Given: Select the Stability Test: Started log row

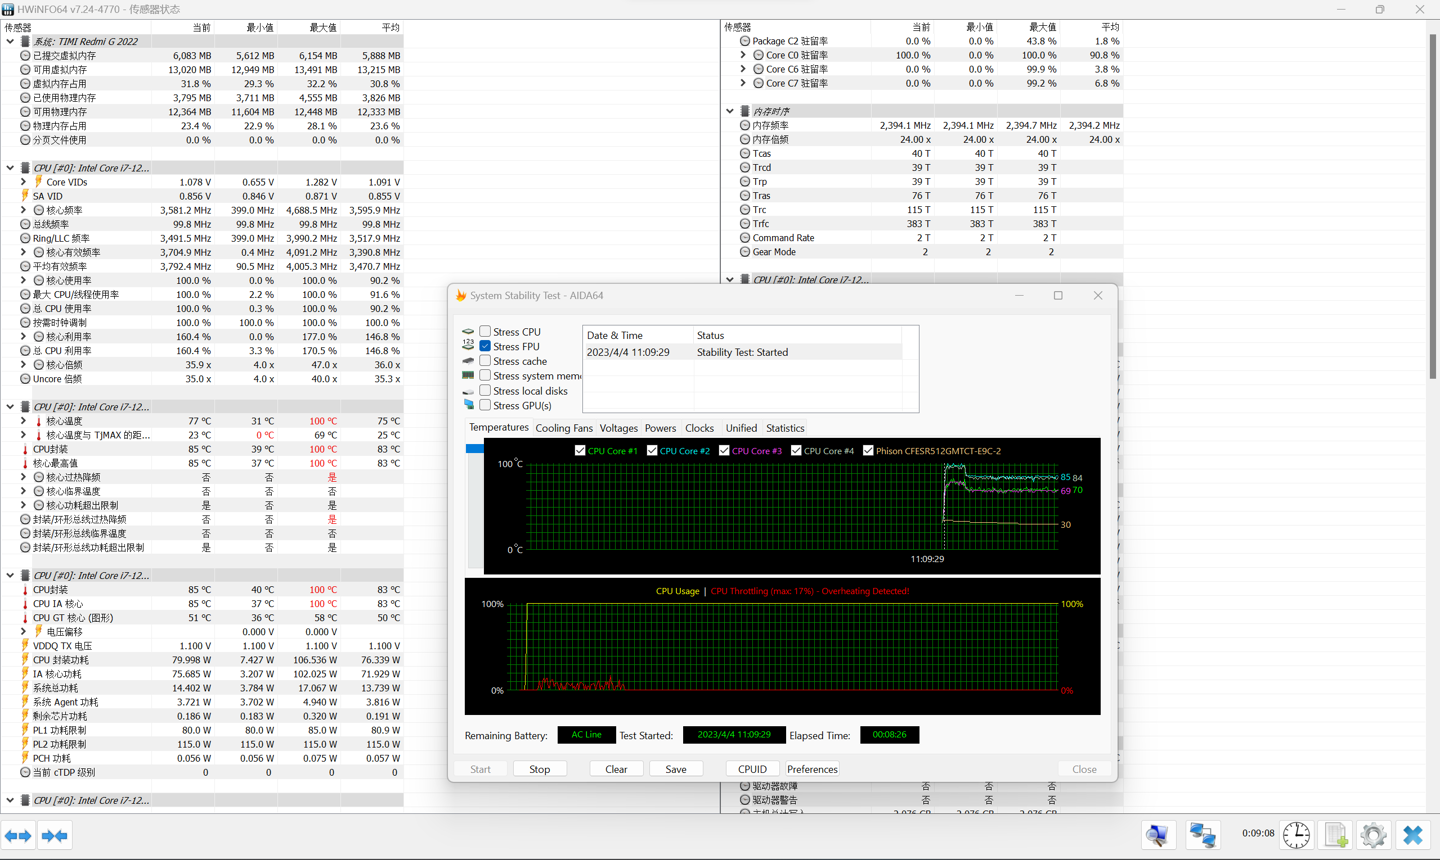Looking at the screenshot, I should (742, 352).
